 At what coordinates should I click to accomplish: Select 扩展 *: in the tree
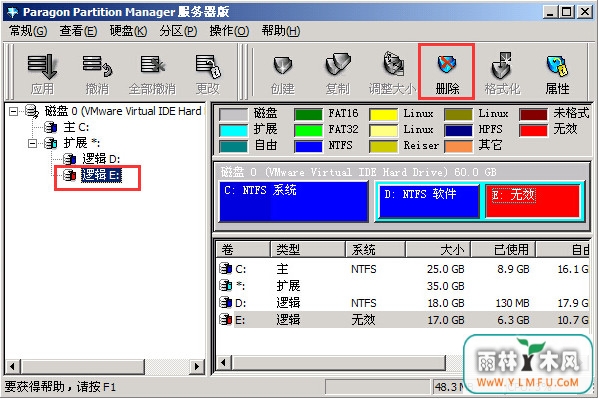click(x=82, y=143)
